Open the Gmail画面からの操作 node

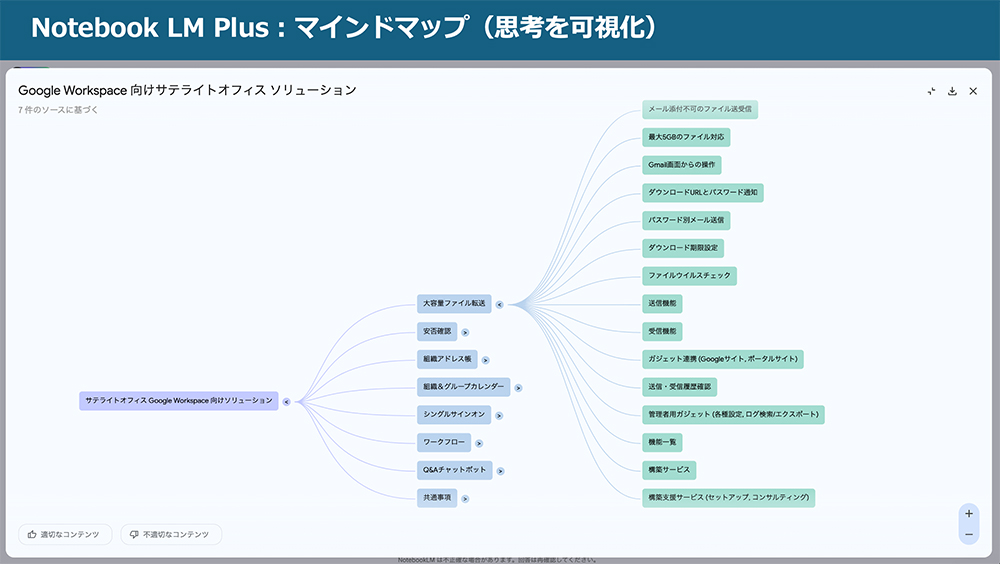click(682, 165)
